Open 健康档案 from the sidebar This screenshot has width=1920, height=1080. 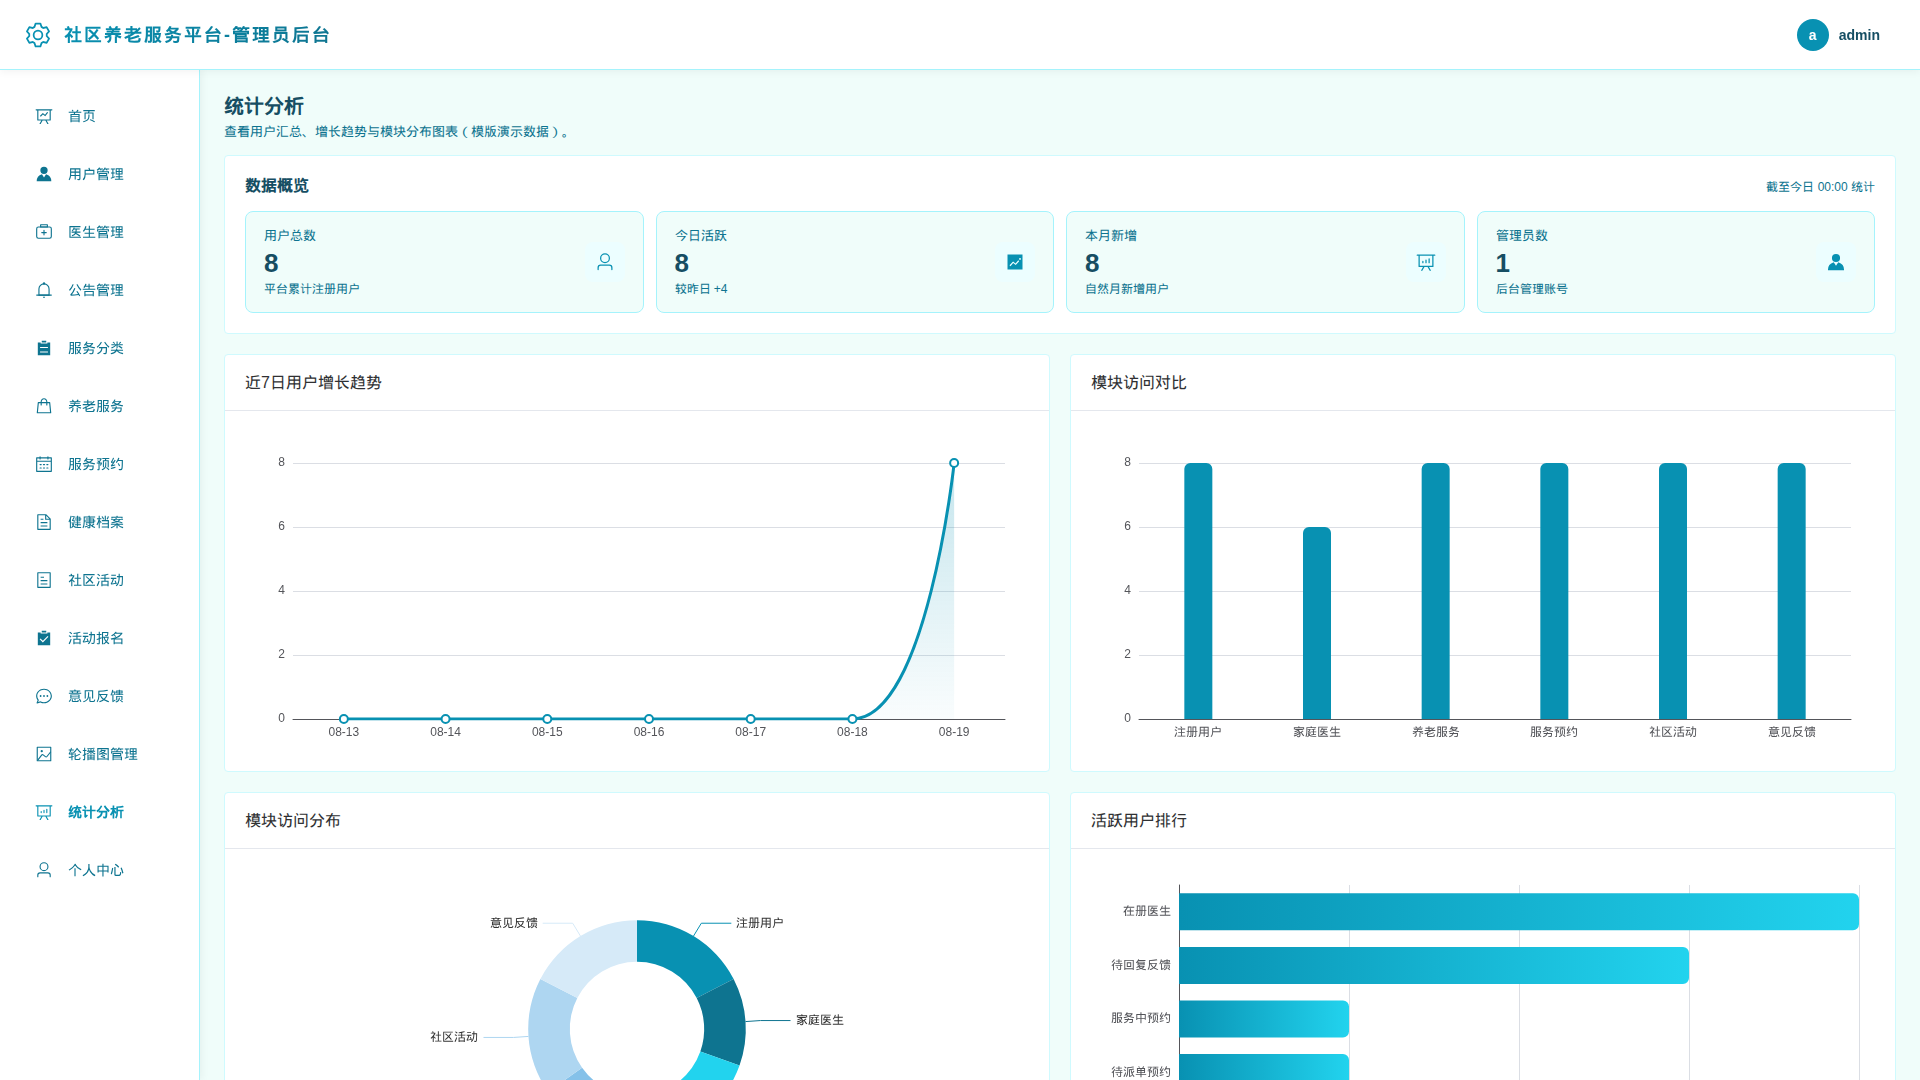tap(100, 522)
